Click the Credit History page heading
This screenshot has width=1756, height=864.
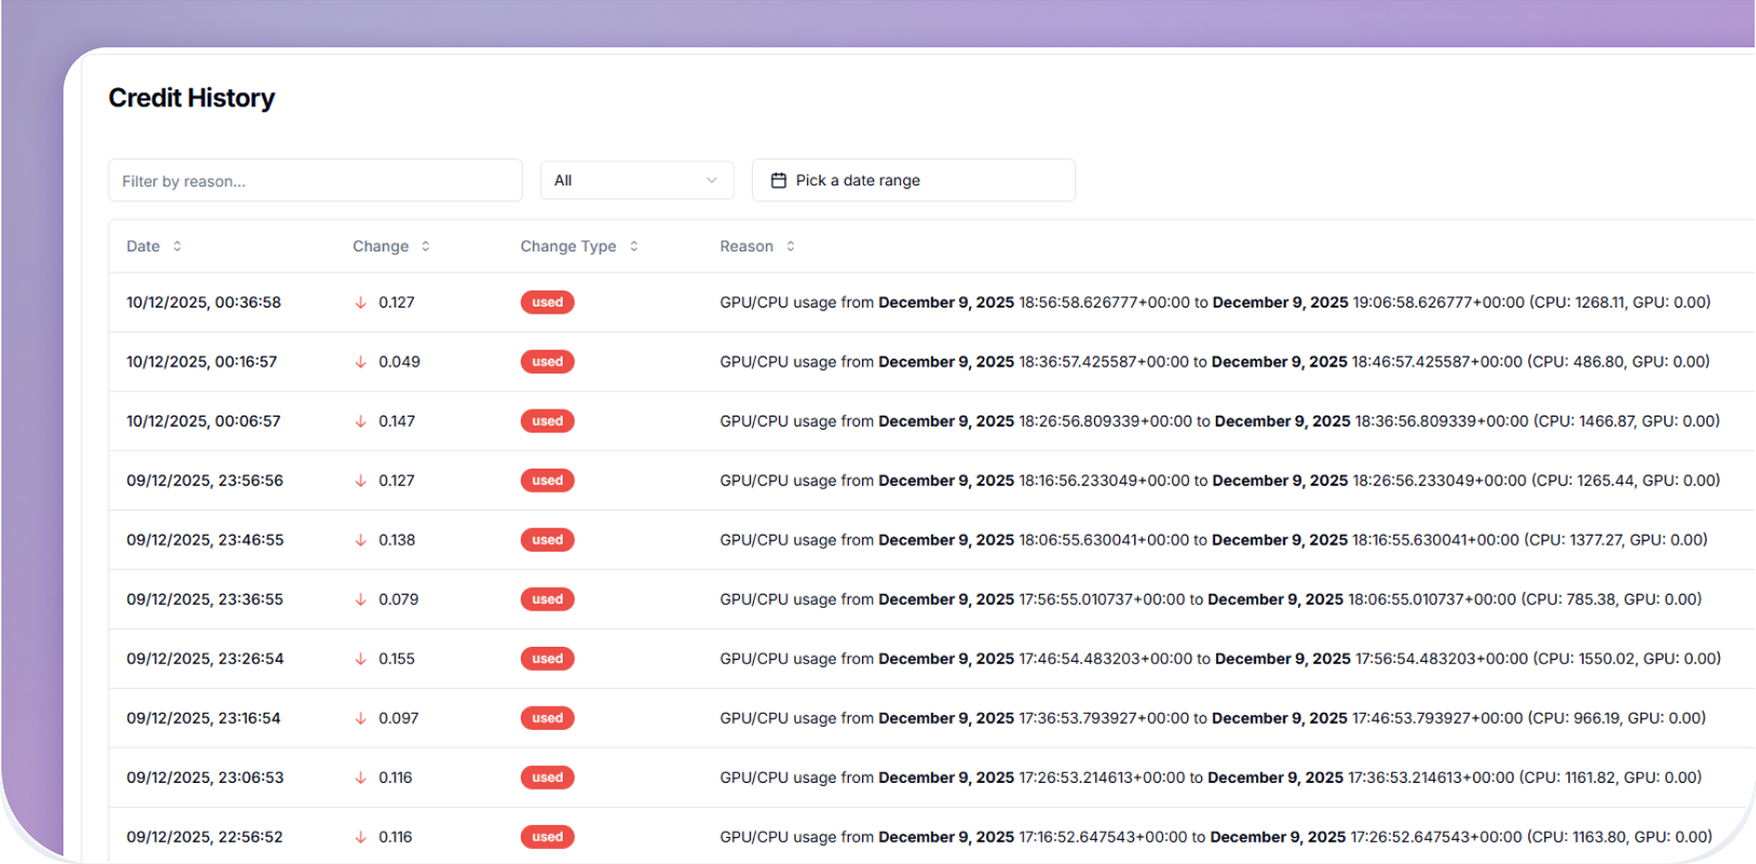tap(191, 98)
